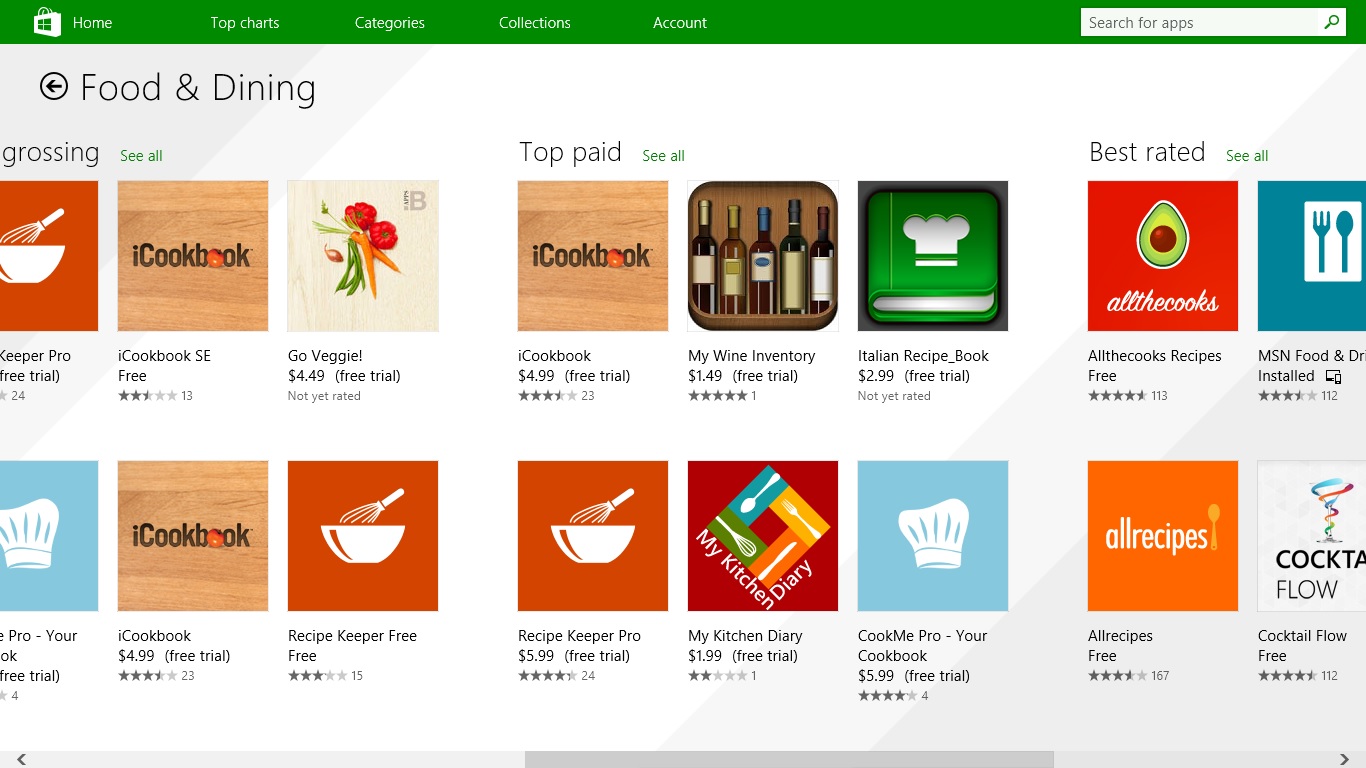Click the Top paid section heading
Viewport: 1366px width, 768px height.
(570, 152)
